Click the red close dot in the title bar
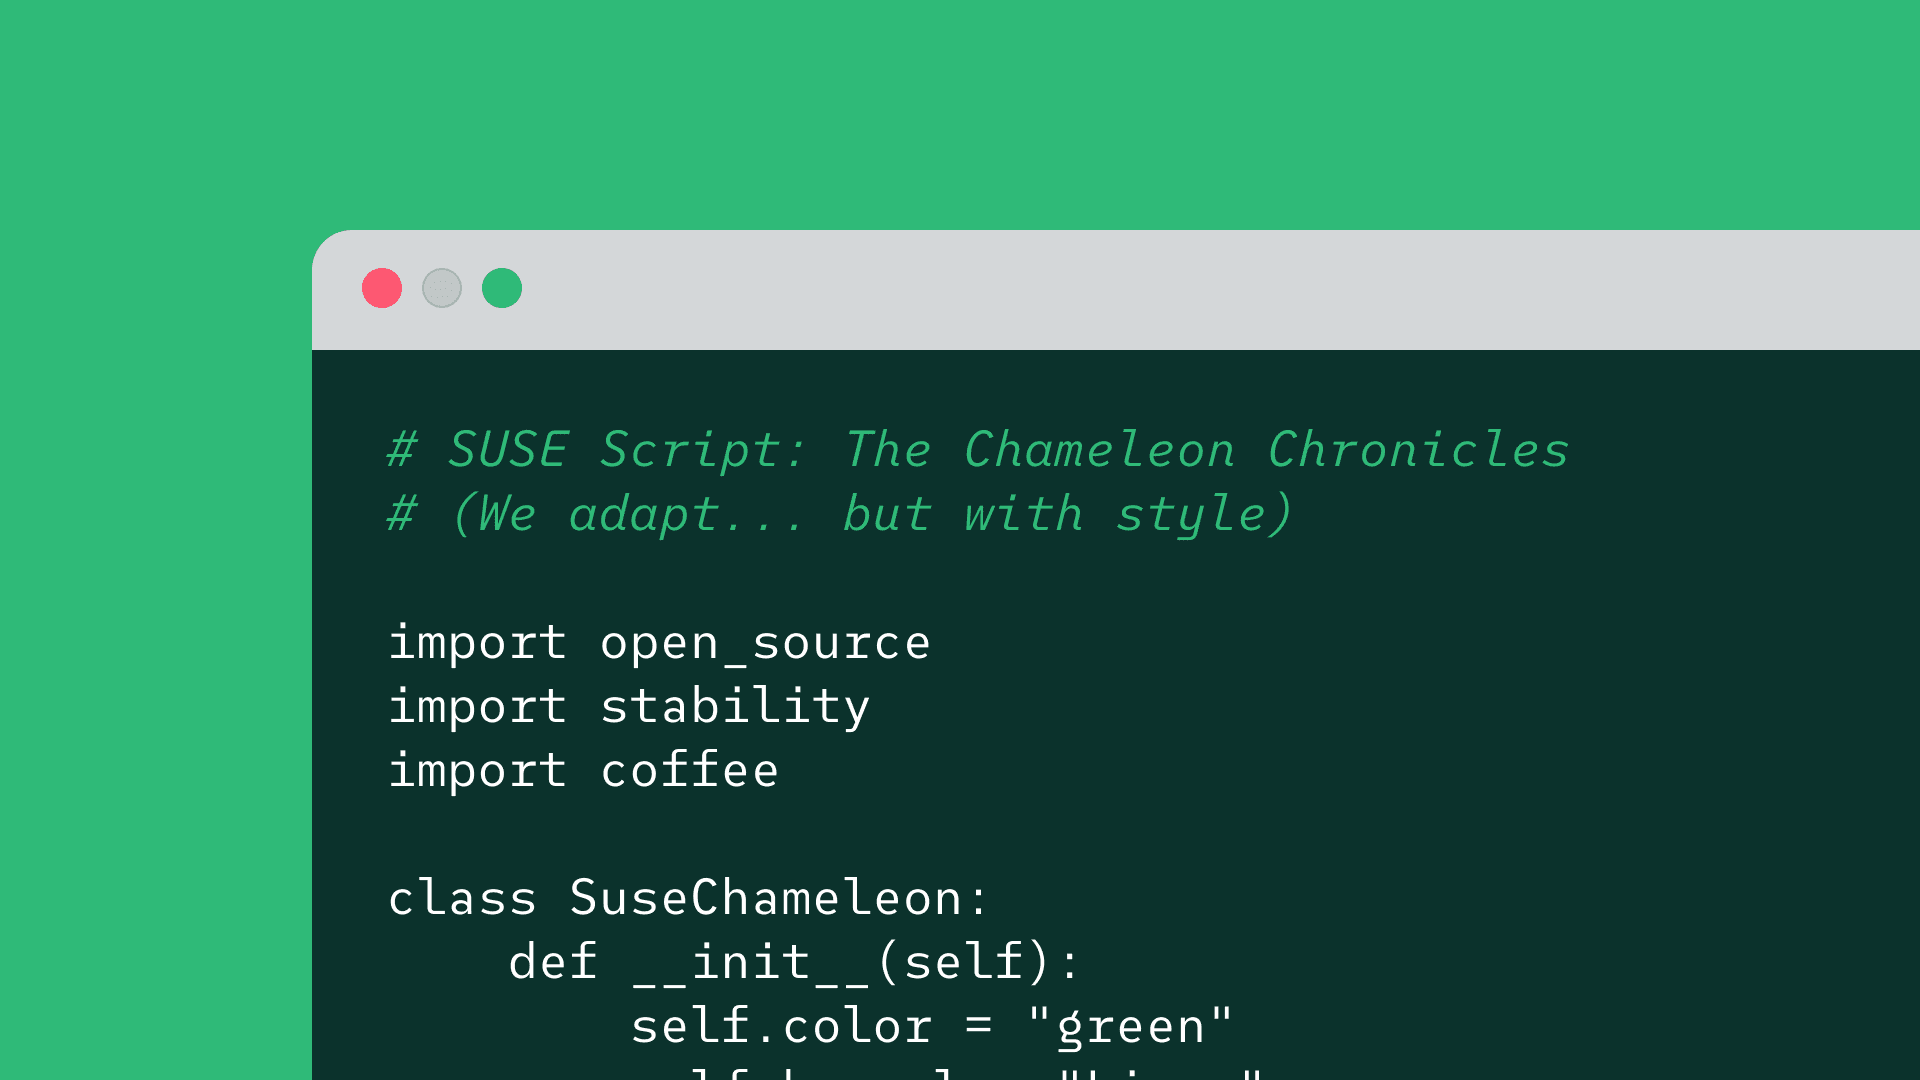 382,288
